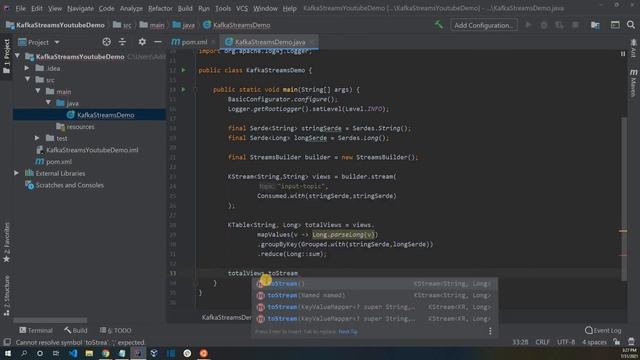Click run gutter arrow beside main method
The image size is (640, 360).
[184, 89]
